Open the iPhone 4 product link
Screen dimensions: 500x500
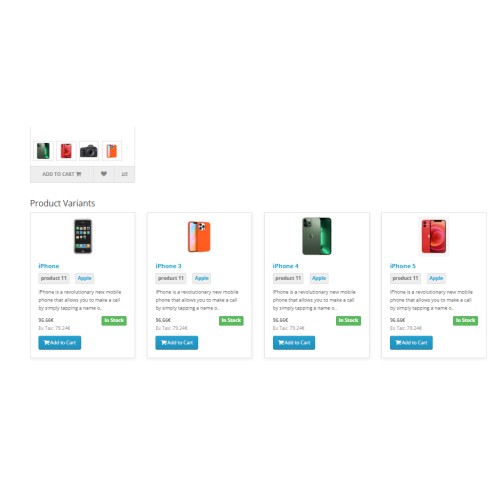click(x=285, y=266)
